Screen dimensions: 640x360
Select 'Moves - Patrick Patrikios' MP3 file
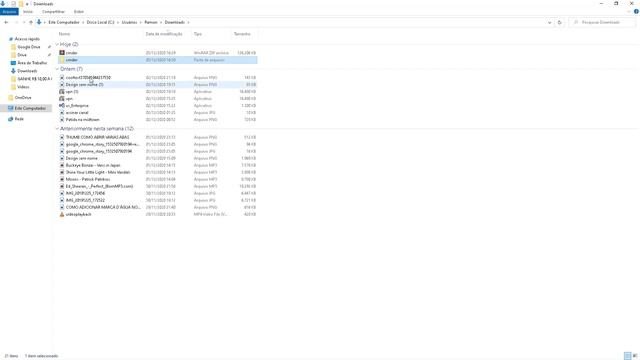pyautogui.click(x=88, y=179)
